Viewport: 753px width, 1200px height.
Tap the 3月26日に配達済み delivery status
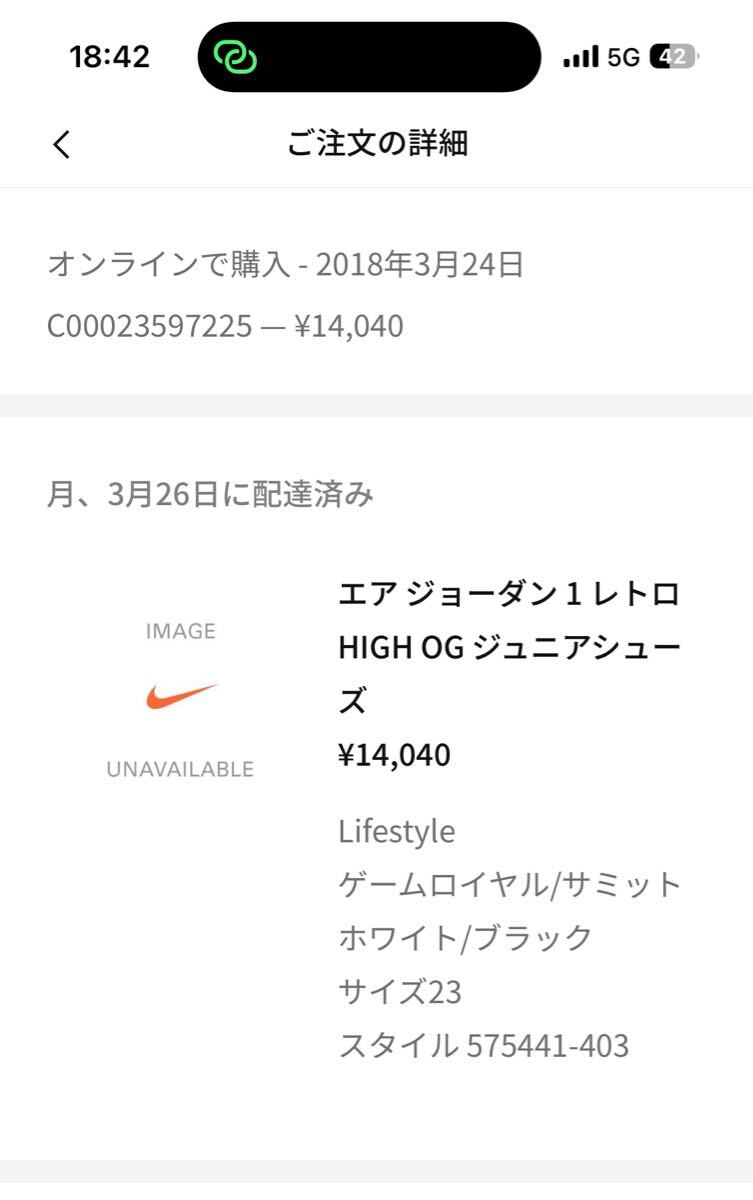(x=210, y=495)
